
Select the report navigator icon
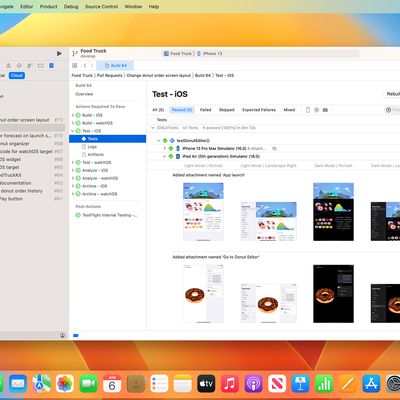(51, 65)
